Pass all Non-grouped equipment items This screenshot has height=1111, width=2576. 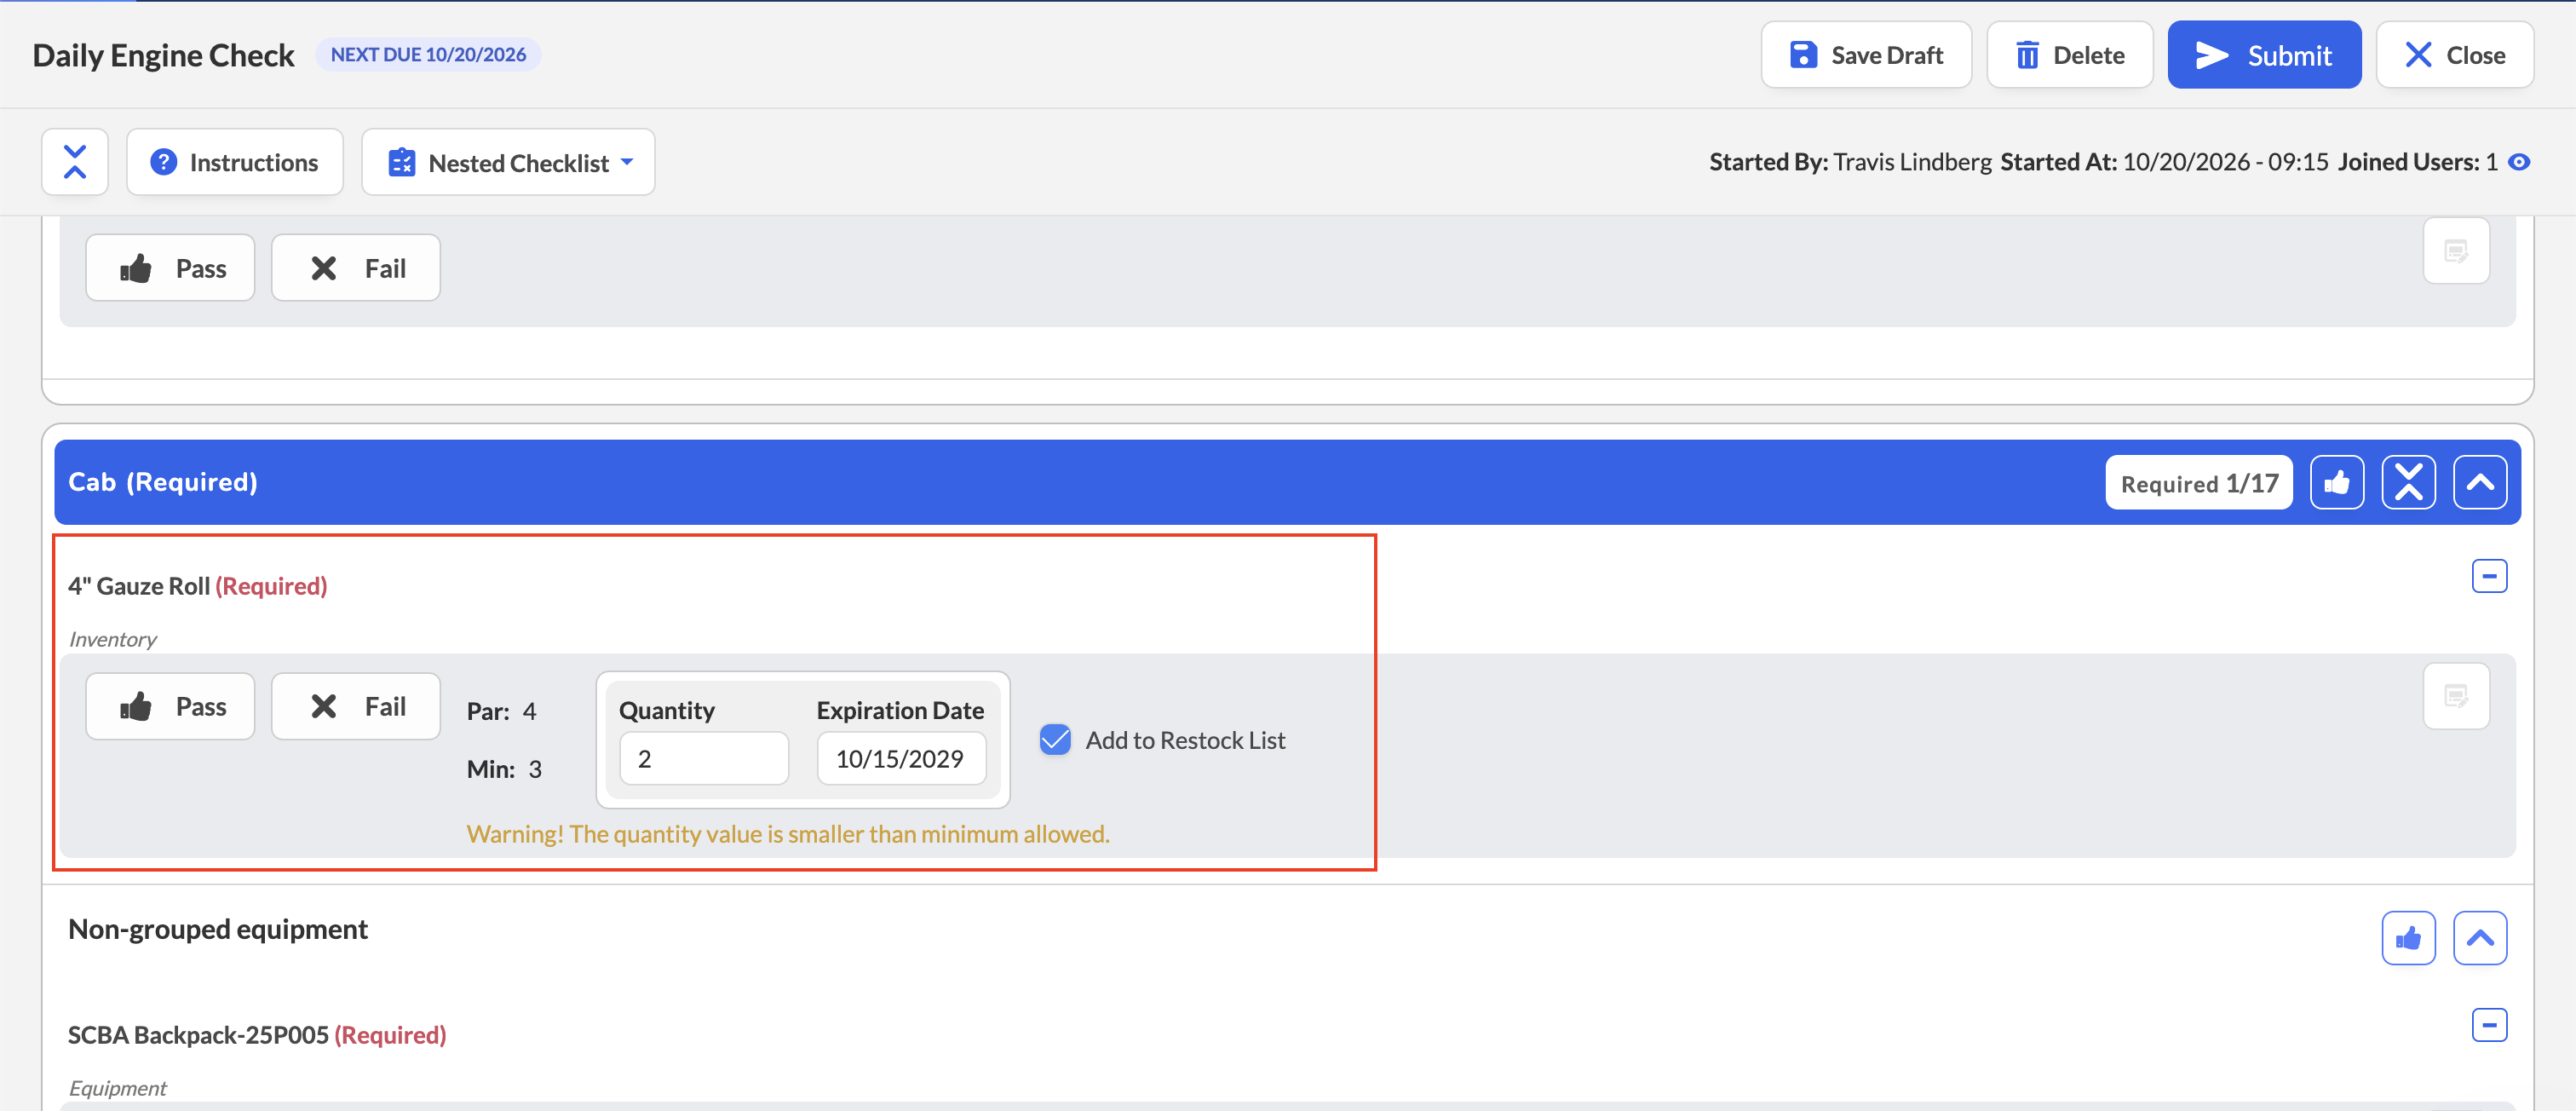pyautogui.click(x=2408, y=938)
